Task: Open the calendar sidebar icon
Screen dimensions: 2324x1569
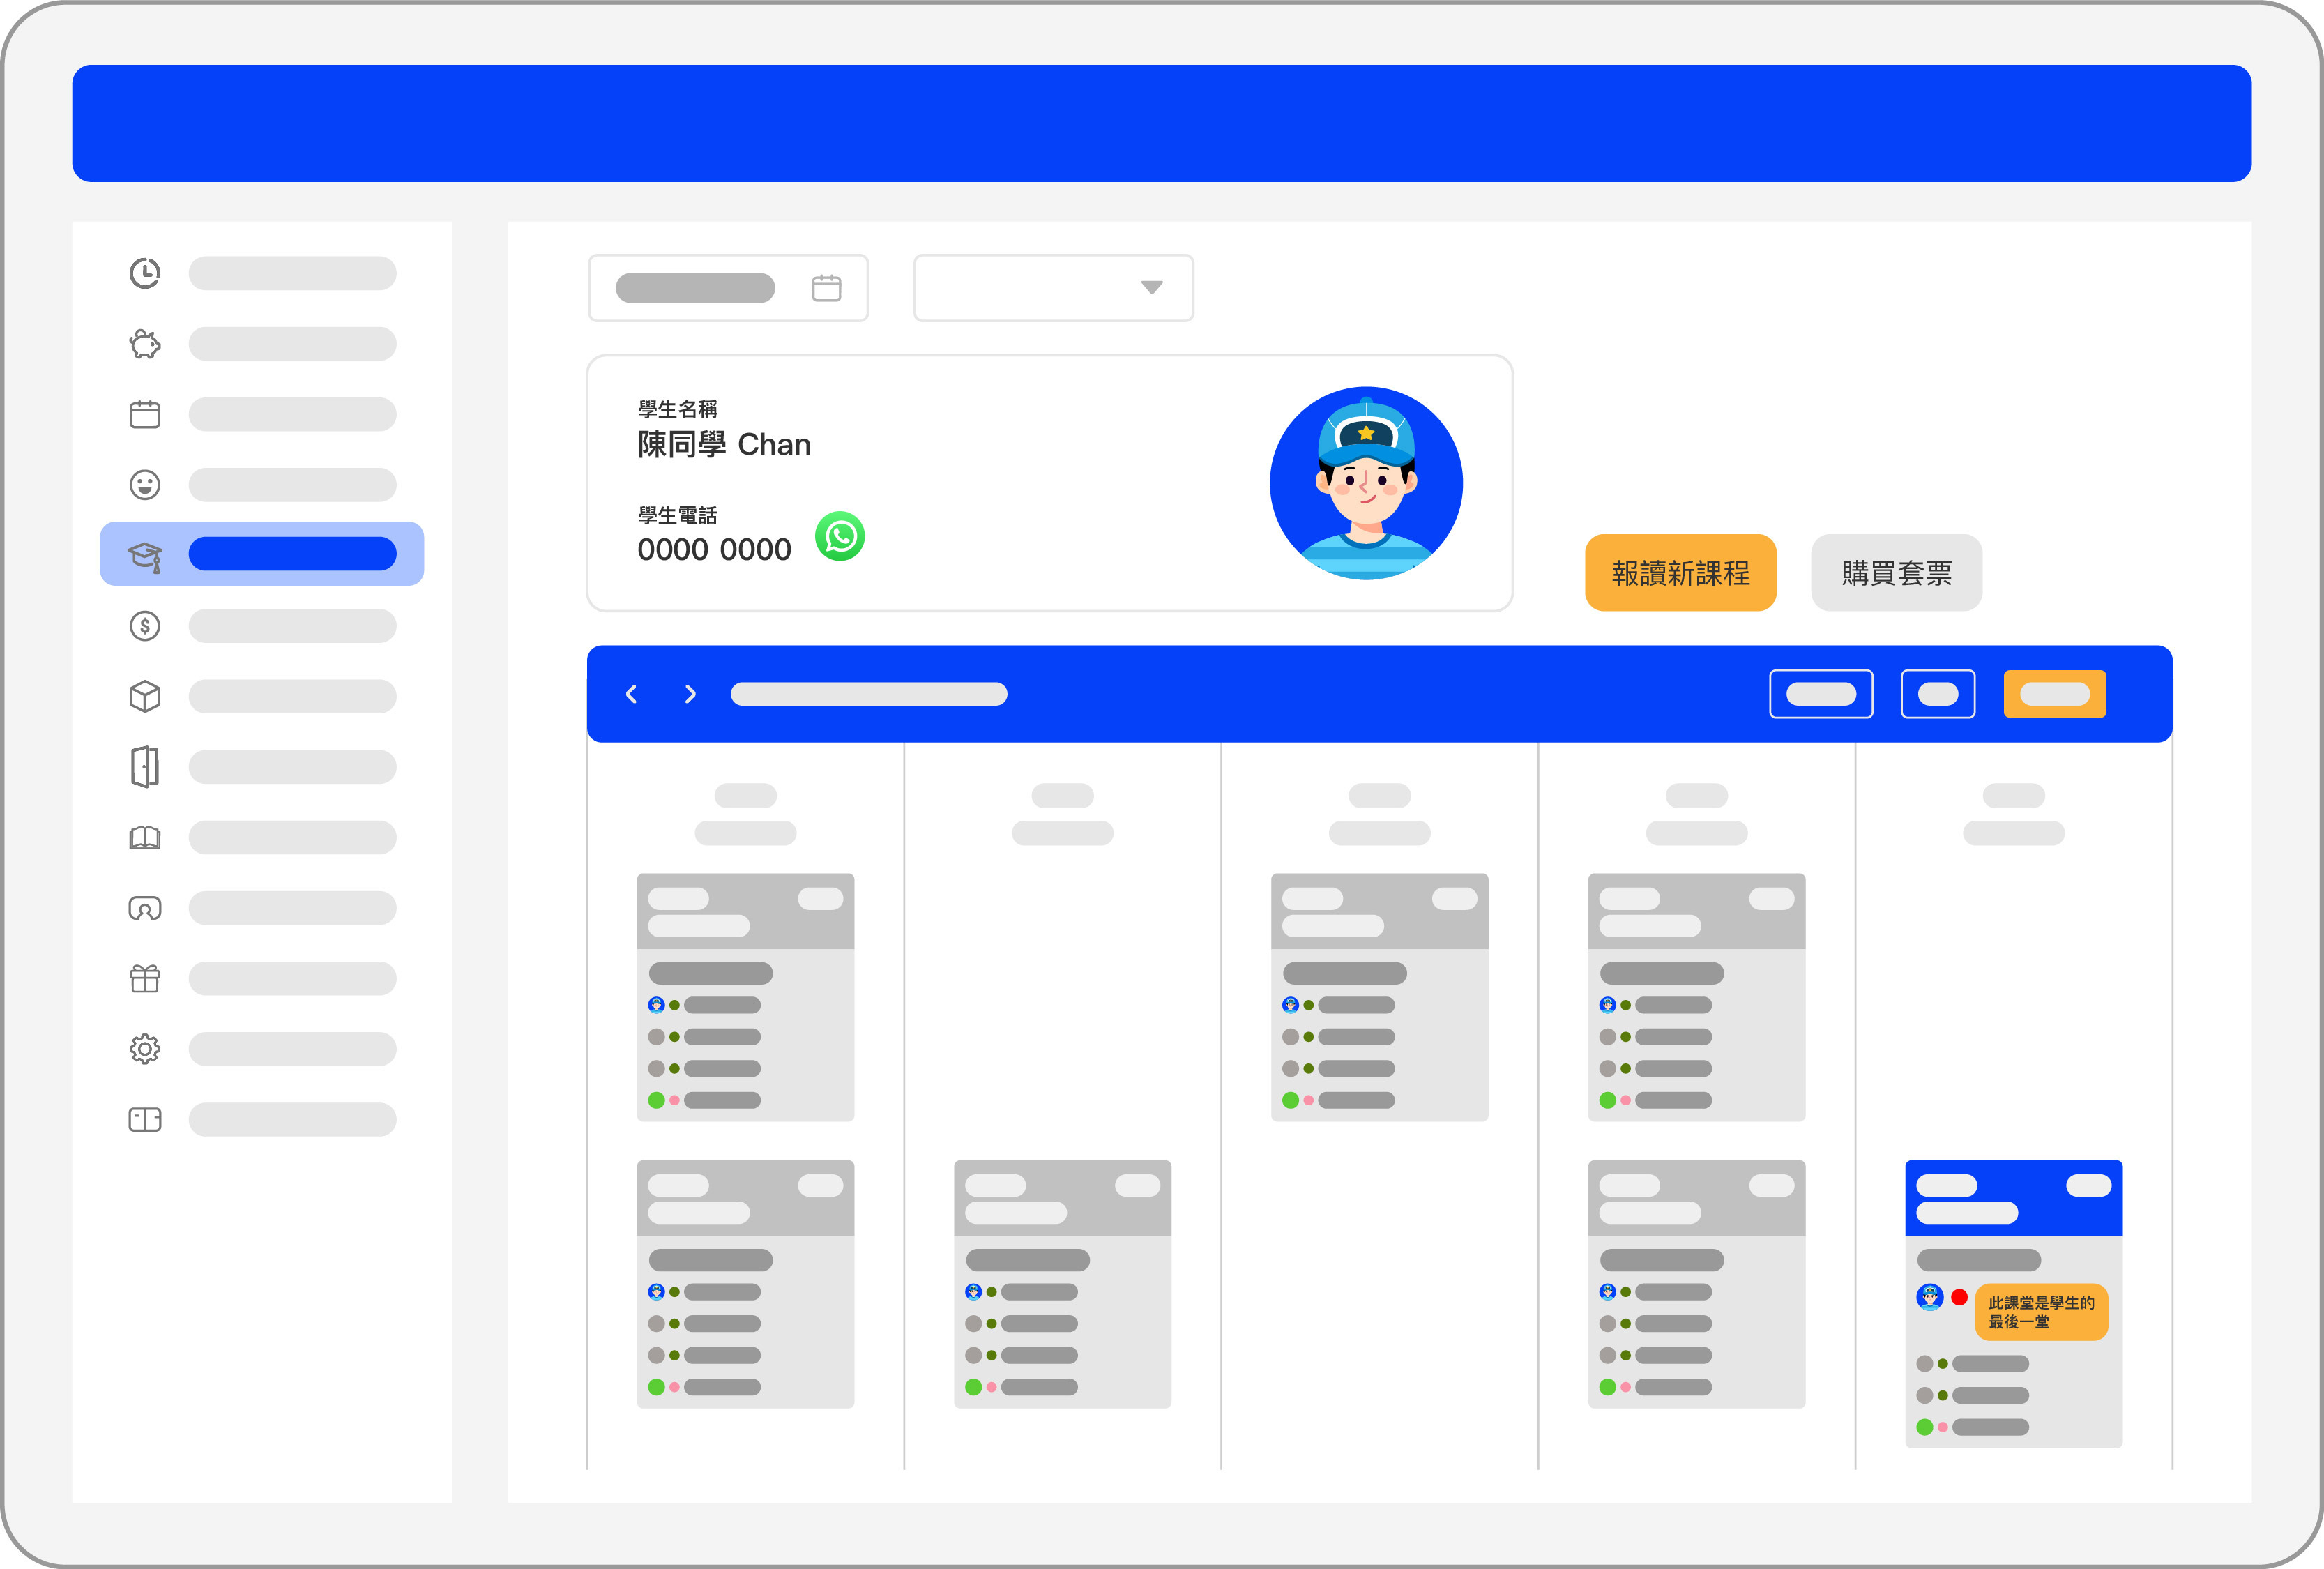Action: point(145,414)
